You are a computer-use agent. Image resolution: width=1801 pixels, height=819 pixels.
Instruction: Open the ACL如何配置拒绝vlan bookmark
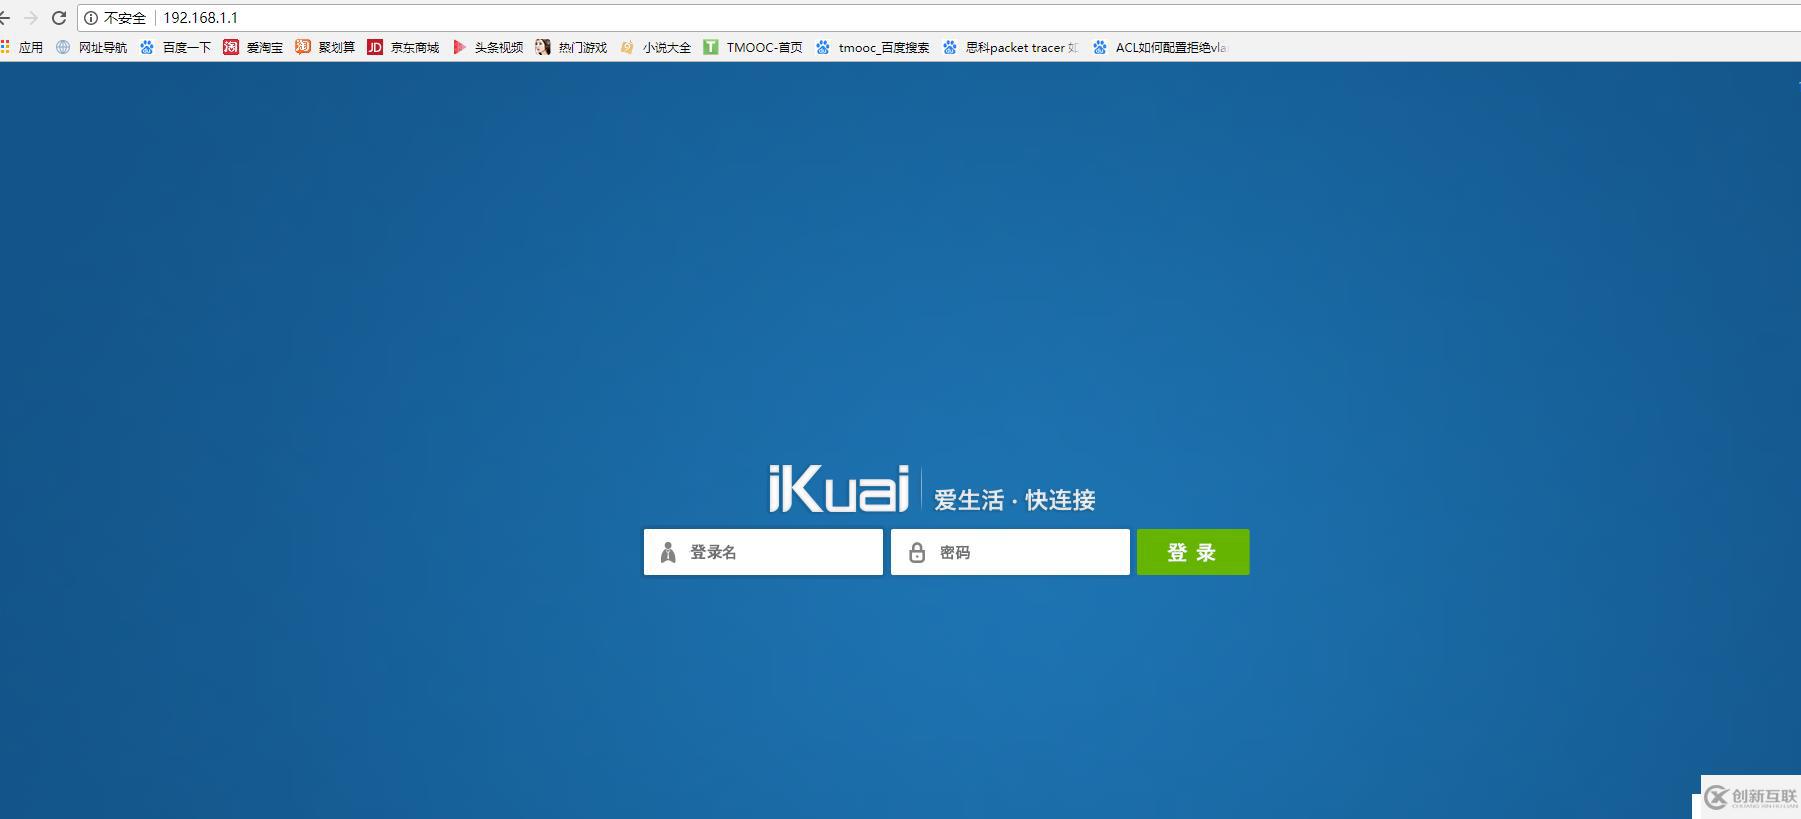[x=1160, y=47]
